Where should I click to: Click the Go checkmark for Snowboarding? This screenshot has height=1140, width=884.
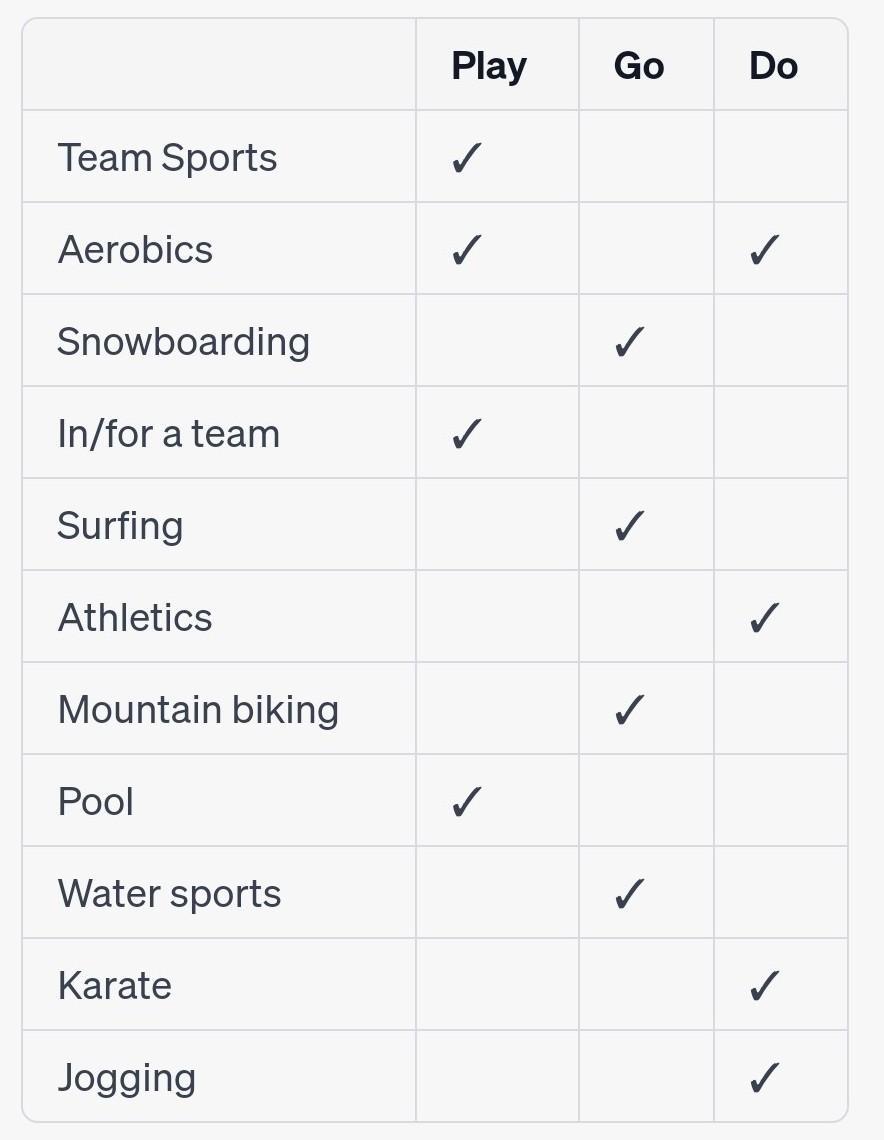tap(629, 342)
